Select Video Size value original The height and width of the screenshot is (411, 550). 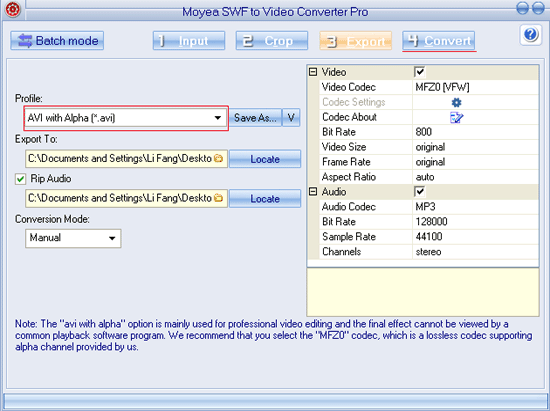(475, 147)
